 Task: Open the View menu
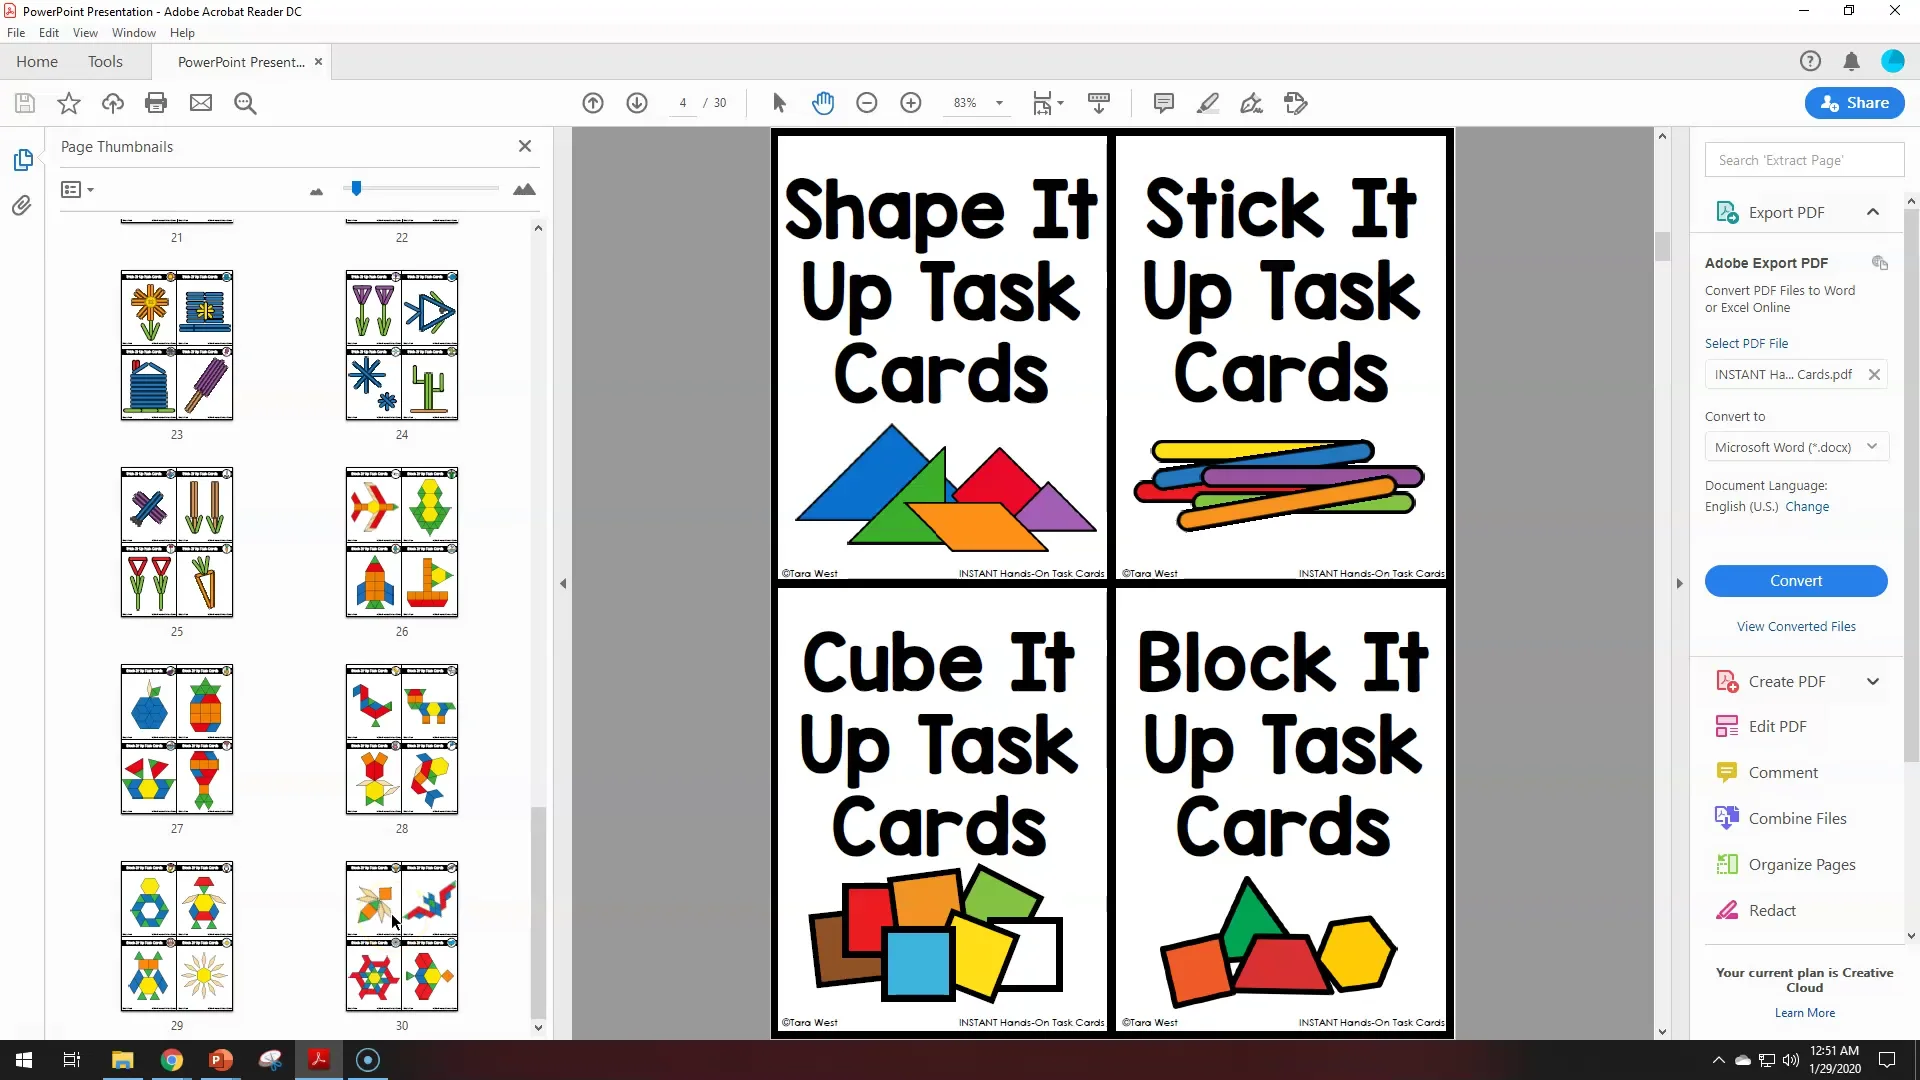coord(85,32)
